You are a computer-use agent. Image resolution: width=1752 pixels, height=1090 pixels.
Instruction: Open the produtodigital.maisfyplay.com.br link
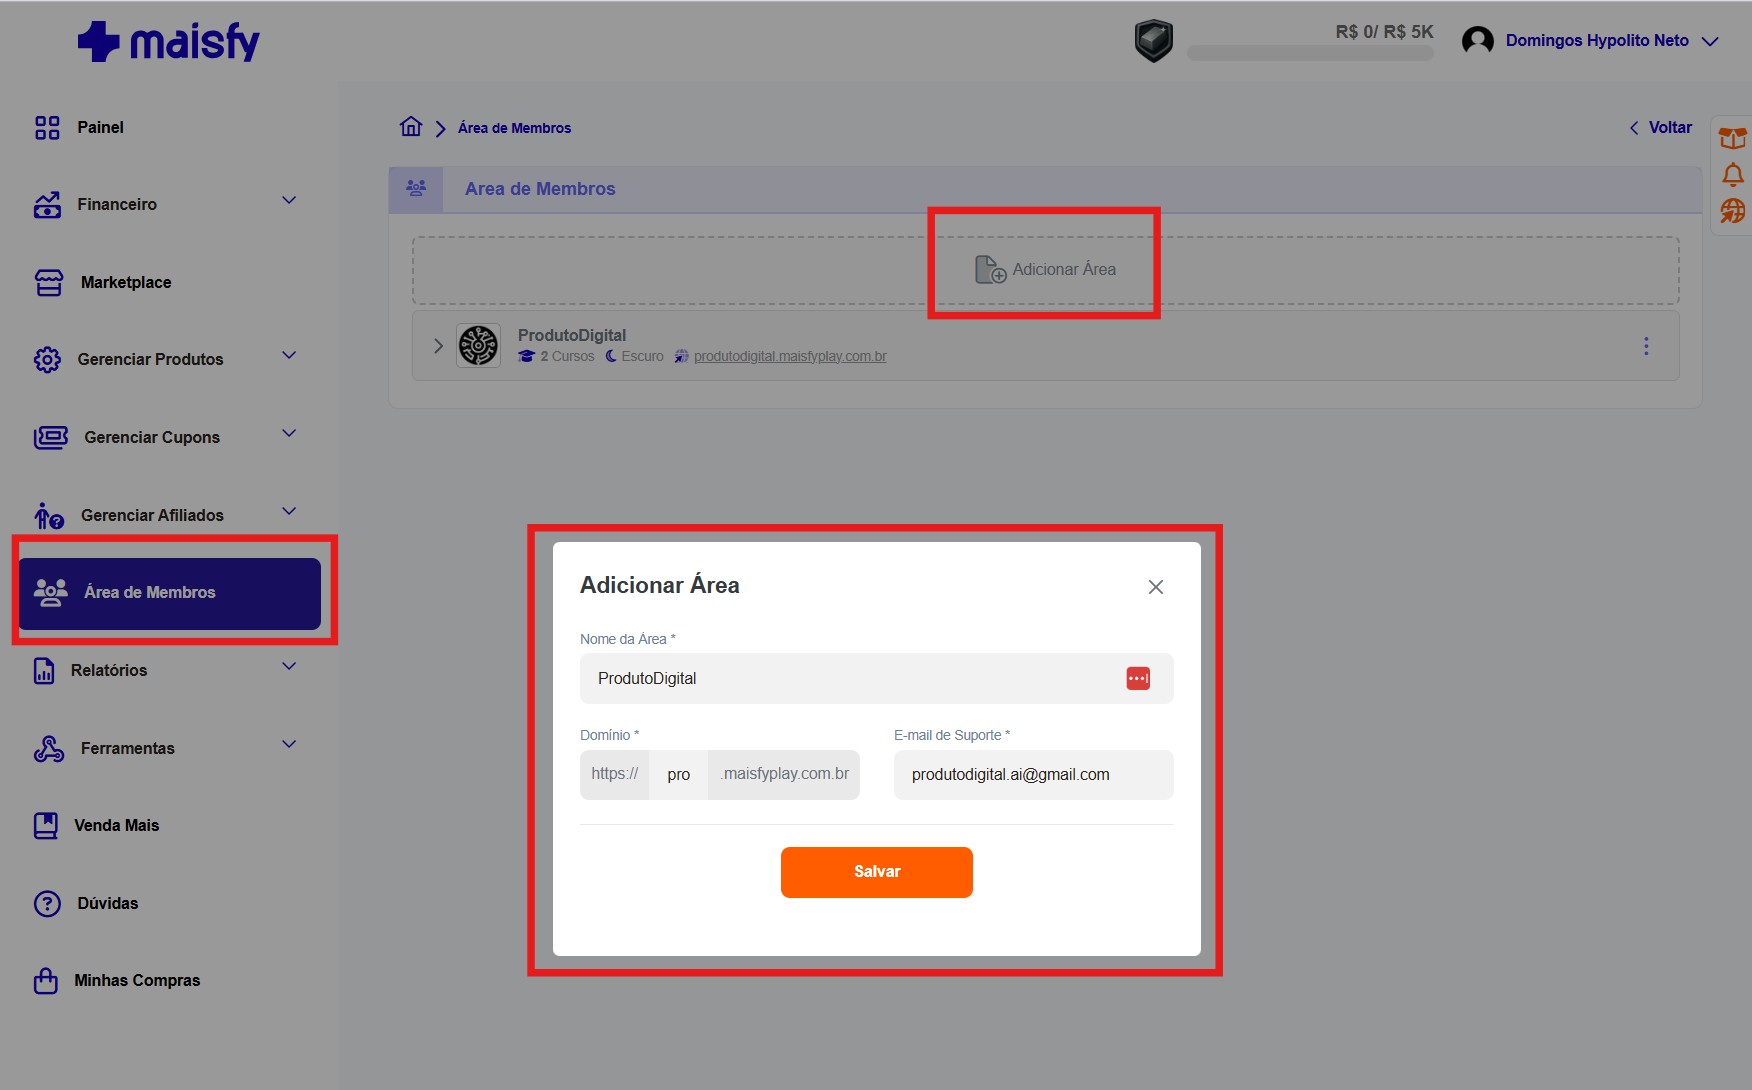[x=790, y=356]
